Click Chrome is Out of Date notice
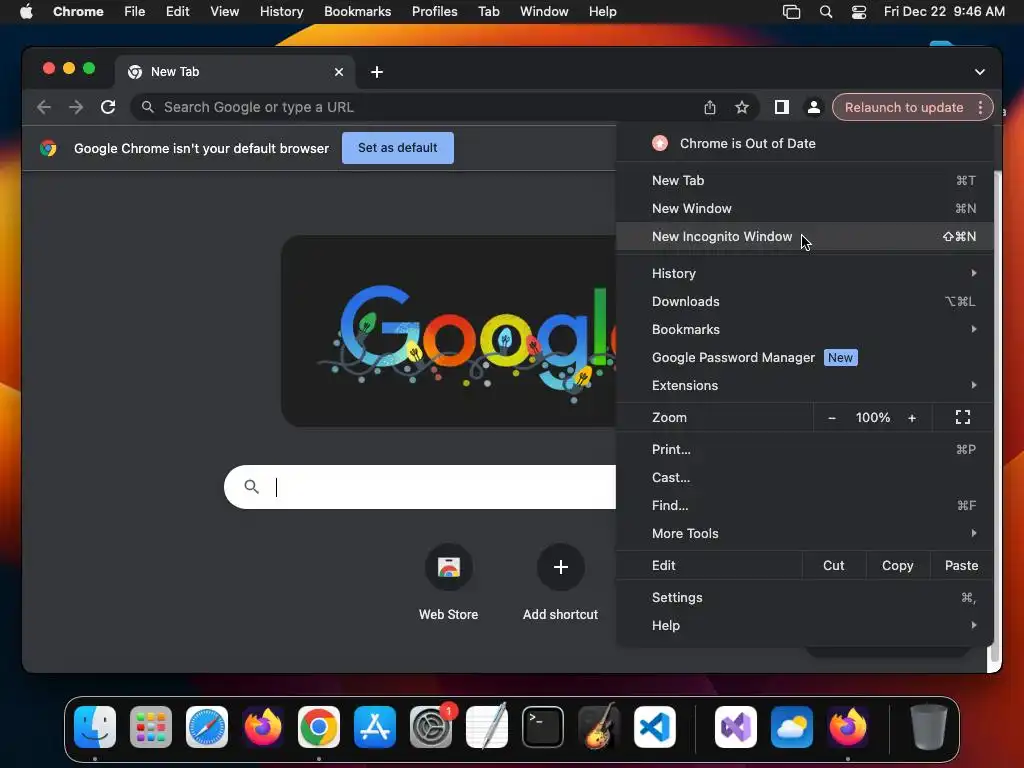 (x=805, y=144)
